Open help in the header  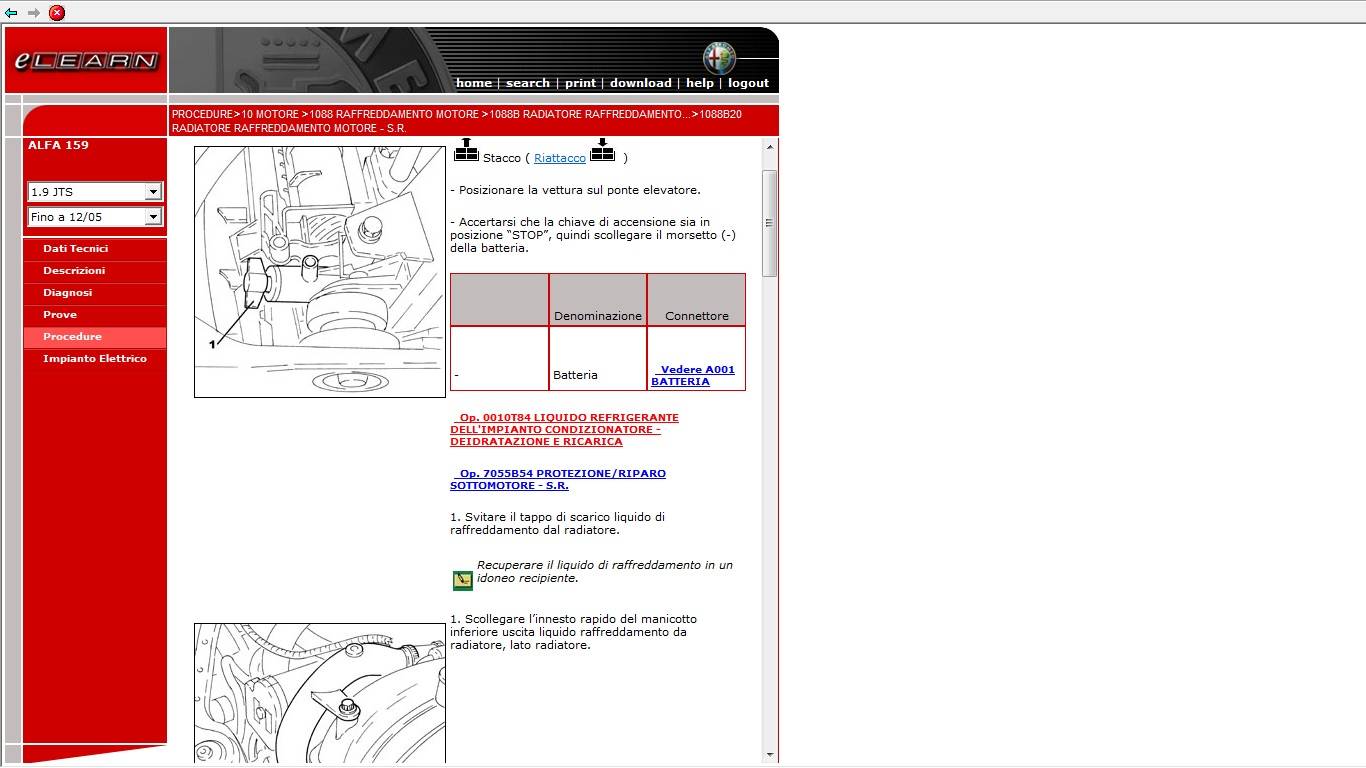pos(699,83)
